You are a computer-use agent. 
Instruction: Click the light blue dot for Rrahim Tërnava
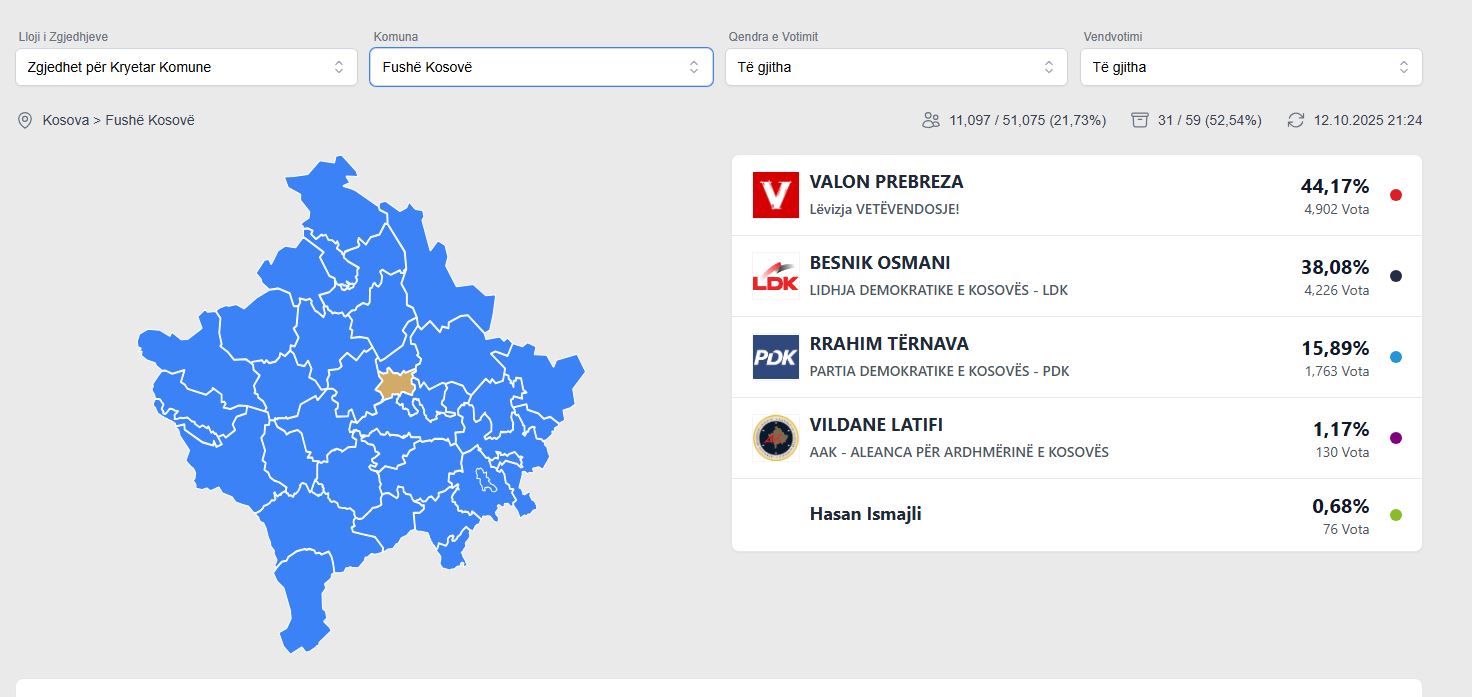pos(1396,357)
